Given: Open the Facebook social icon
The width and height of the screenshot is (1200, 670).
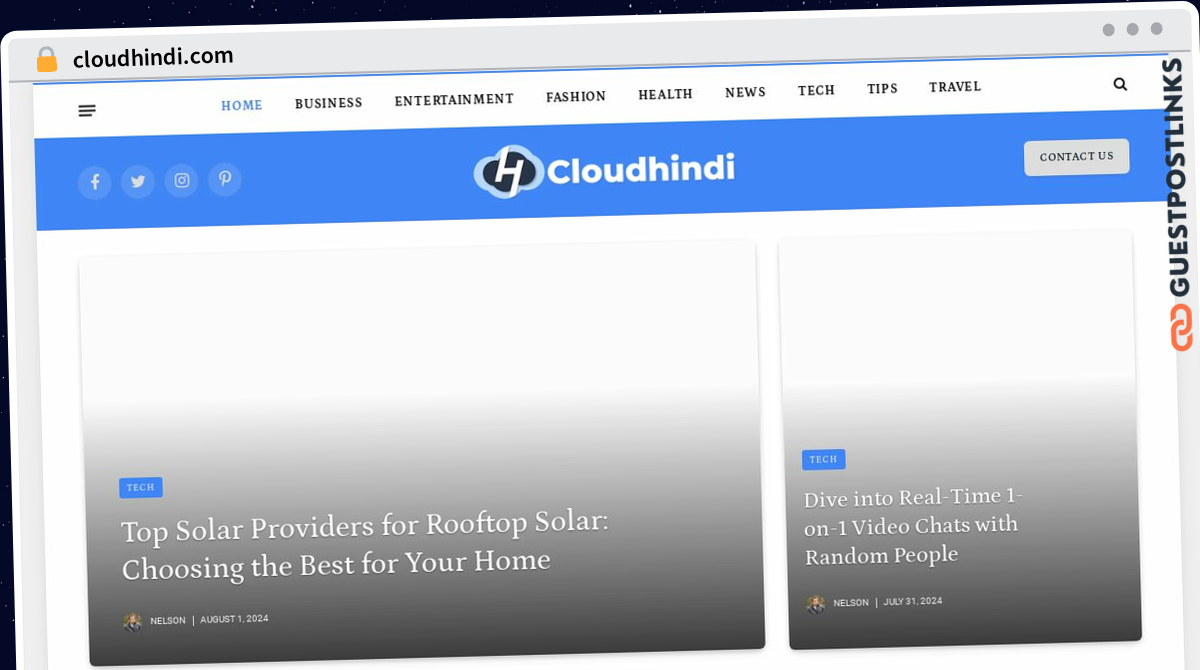Looking at the screenshot, I should click(x=95, y=182).
